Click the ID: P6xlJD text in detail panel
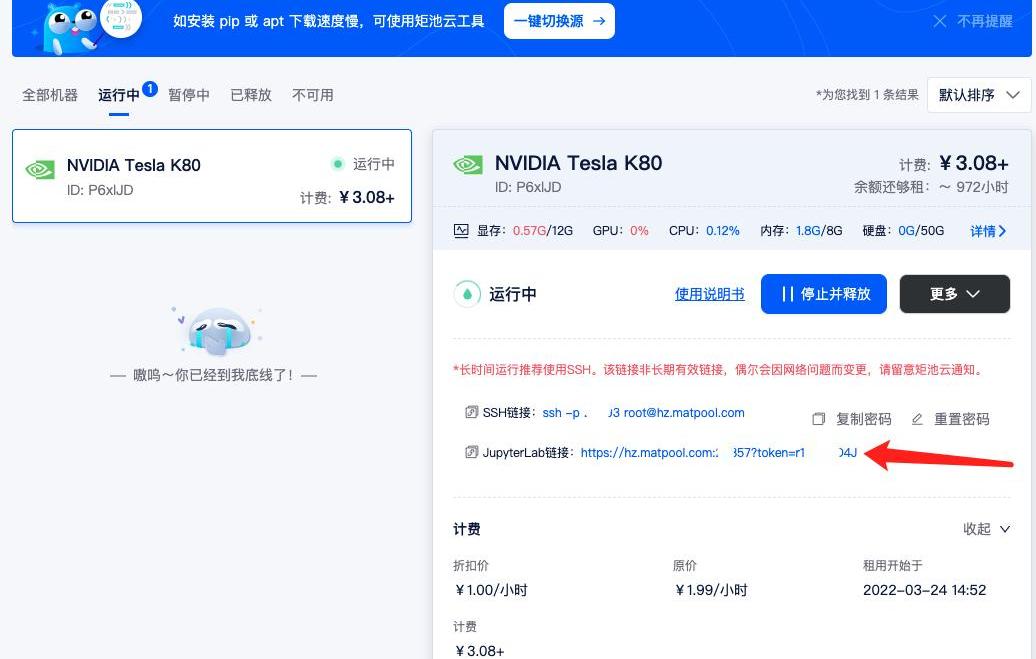This screenshot has width=1036, height=659. point(528,187)
